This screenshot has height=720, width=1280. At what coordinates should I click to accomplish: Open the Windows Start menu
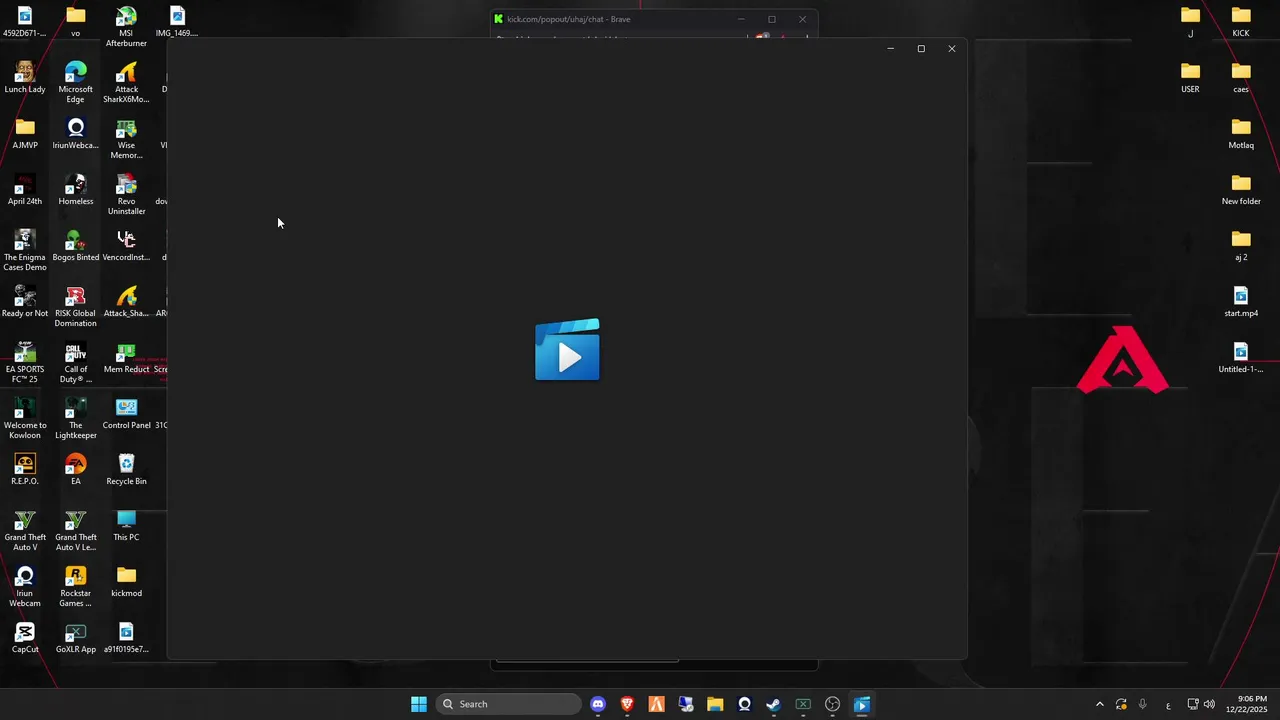click(x=419, y=704)
